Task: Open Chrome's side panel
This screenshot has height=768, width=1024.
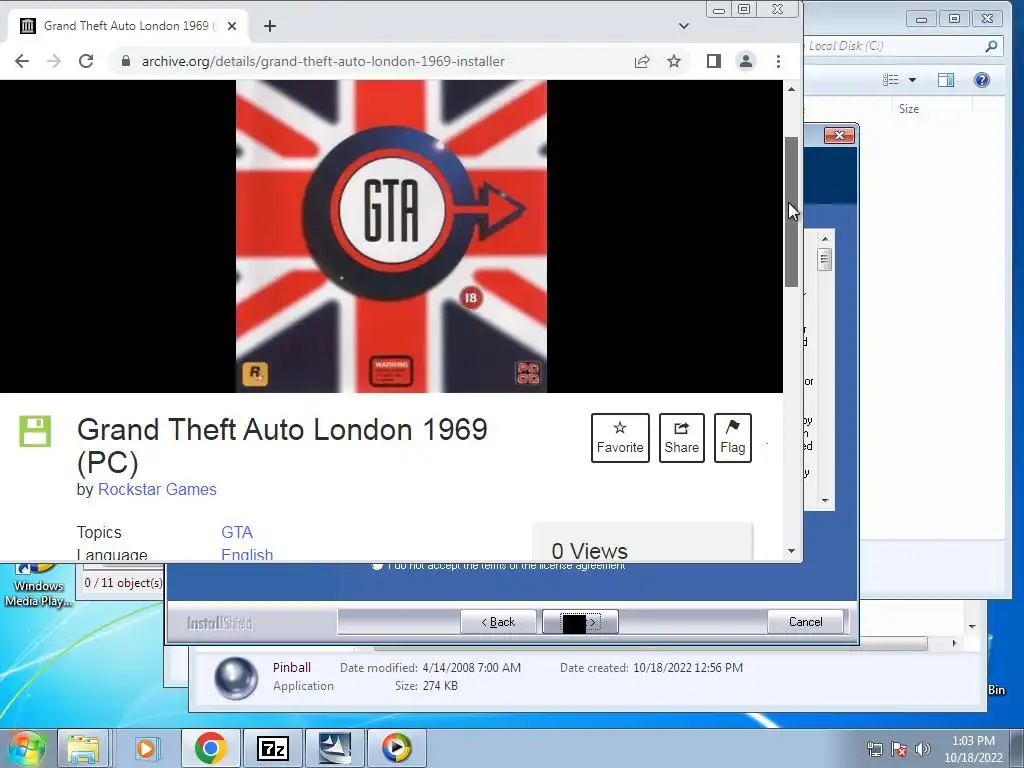Action: (714, 61)
